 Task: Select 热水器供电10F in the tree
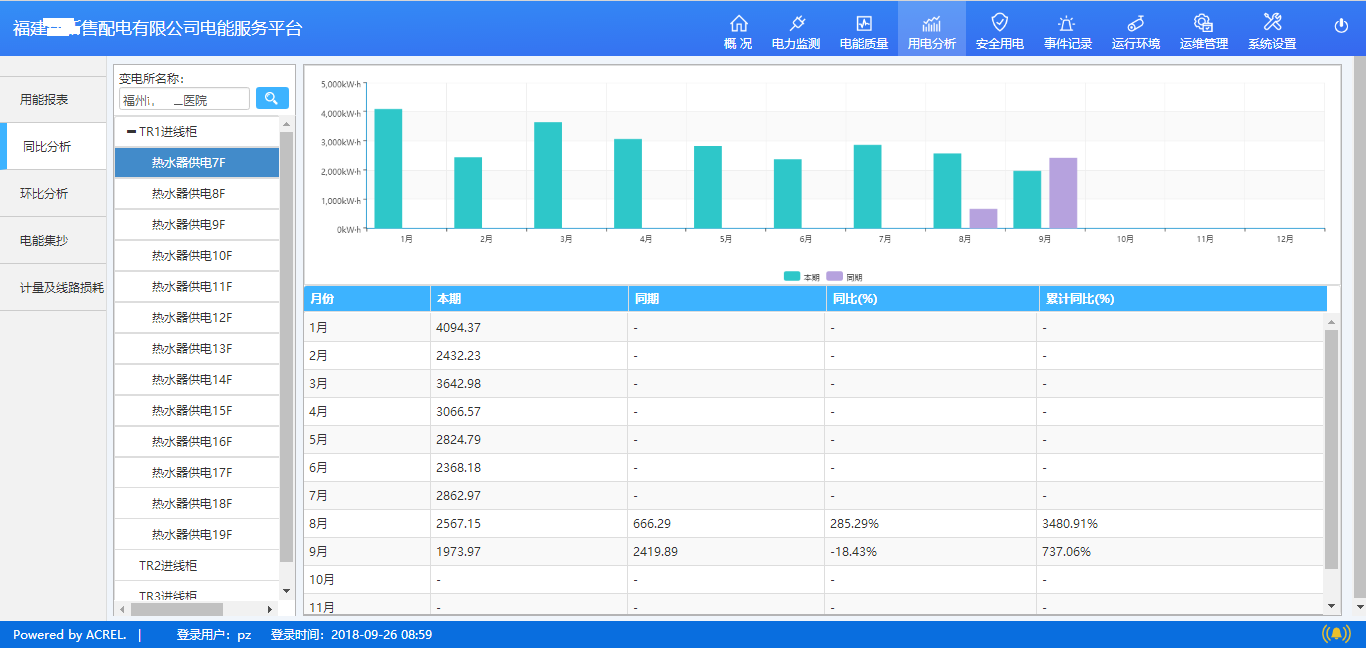pyautogui.click(x=198, y=256)
